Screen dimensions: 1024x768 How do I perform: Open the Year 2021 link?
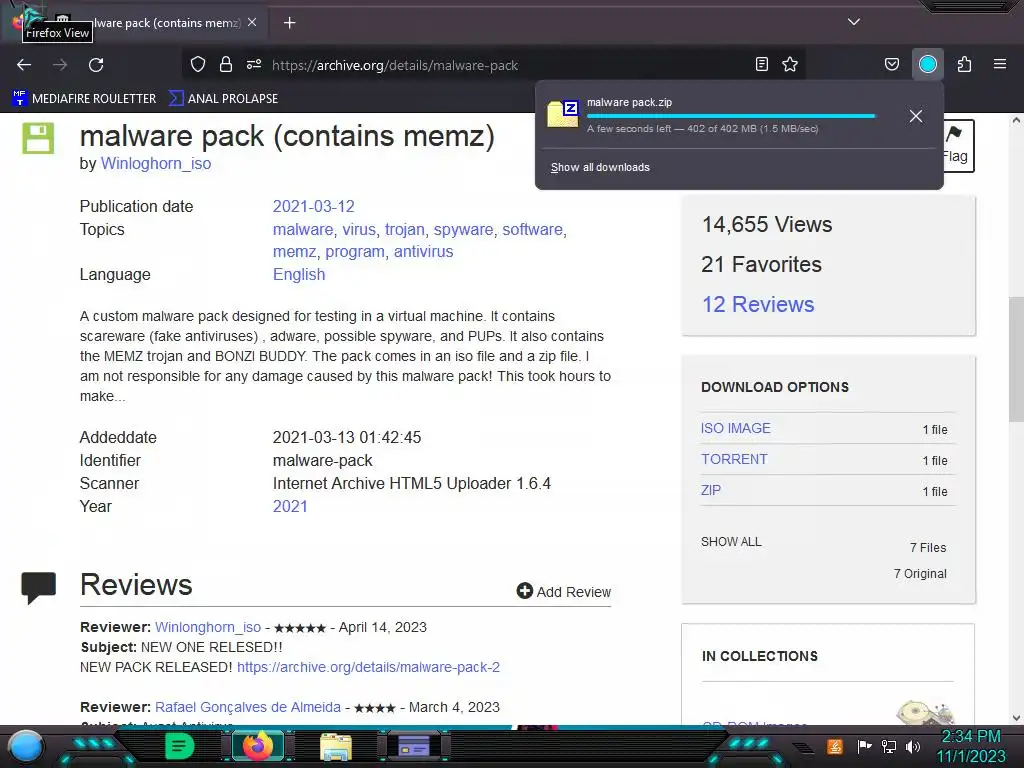coord(290,506)
